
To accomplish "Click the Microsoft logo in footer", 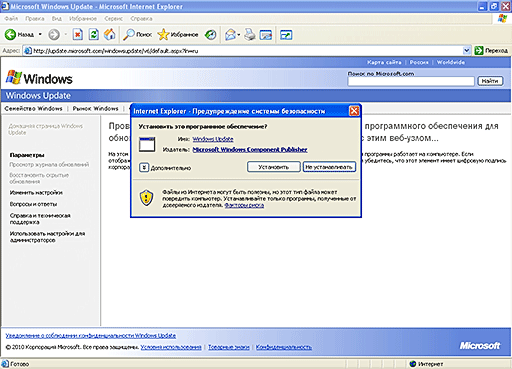I will [480, 346].
